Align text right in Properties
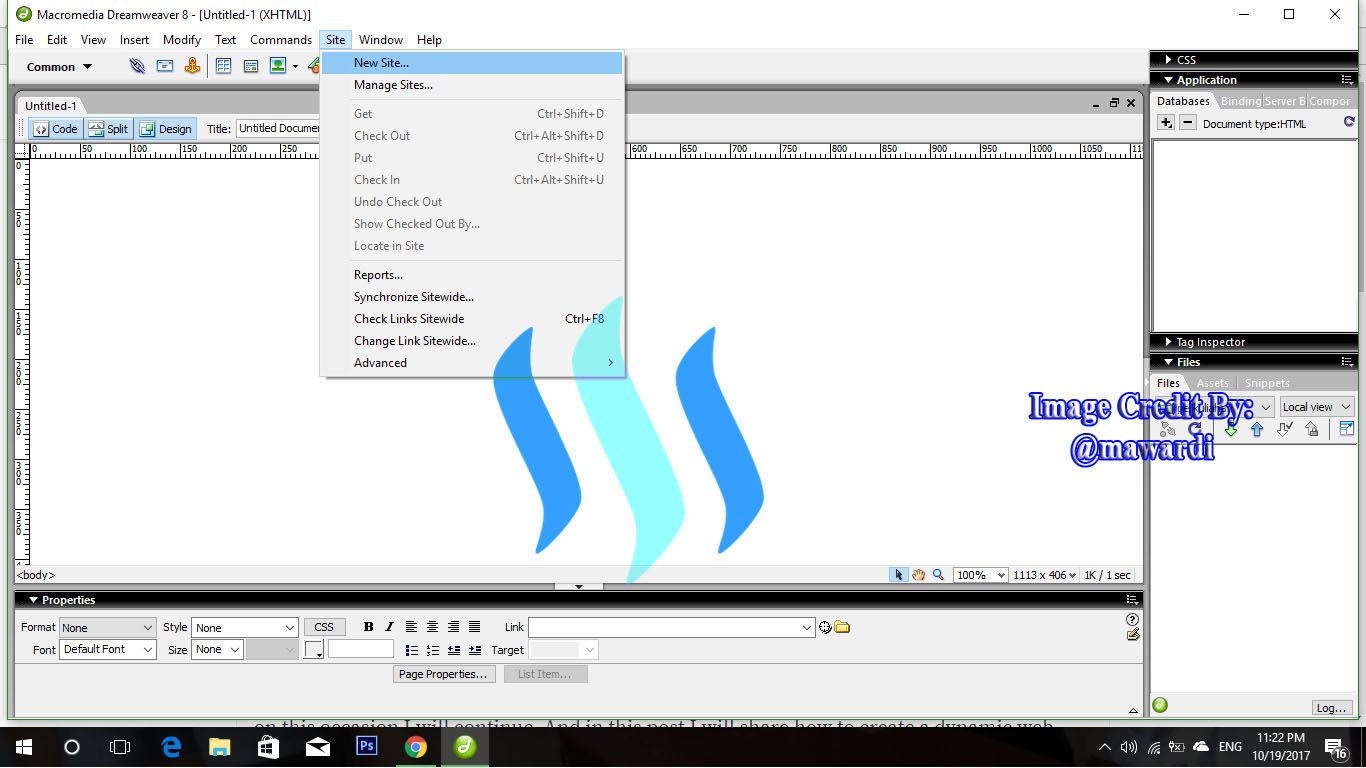This screenshot has height=768, width=1366. (453, 627)
